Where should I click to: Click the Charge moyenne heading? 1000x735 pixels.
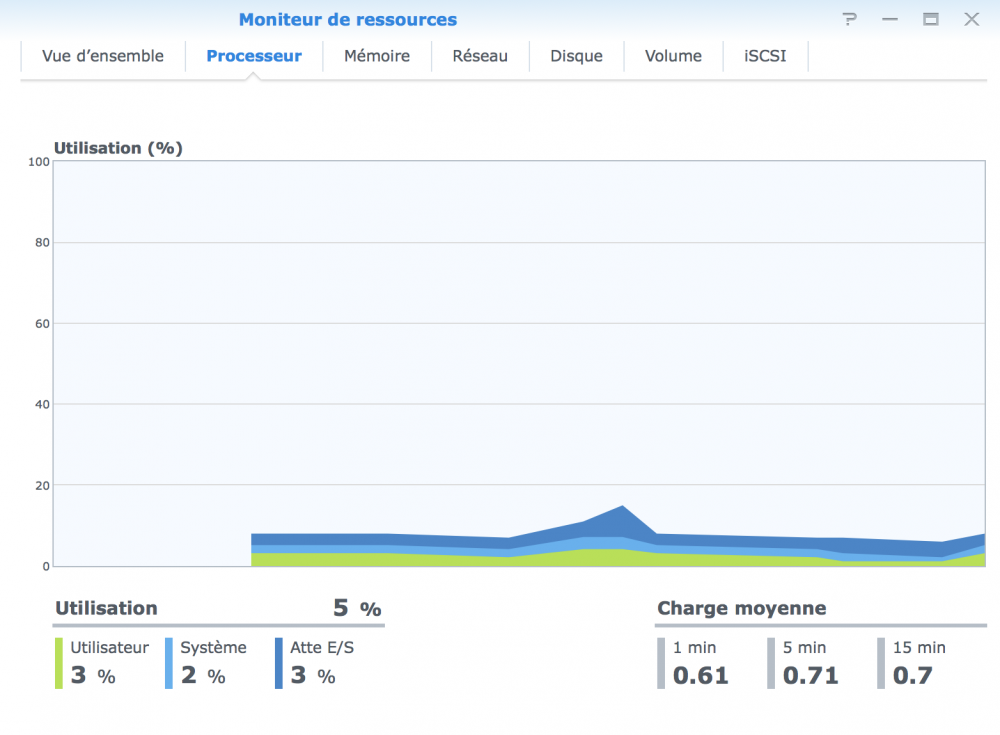[742, 608]
